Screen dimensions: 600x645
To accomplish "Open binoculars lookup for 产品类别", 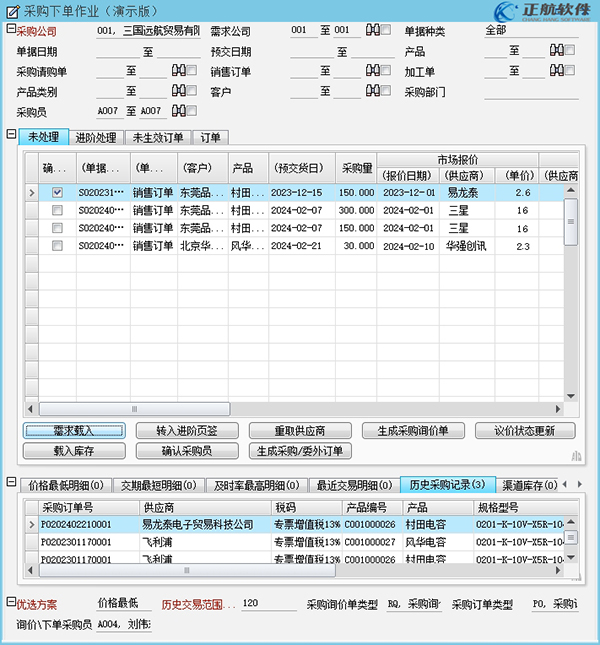I will point(178,90).
